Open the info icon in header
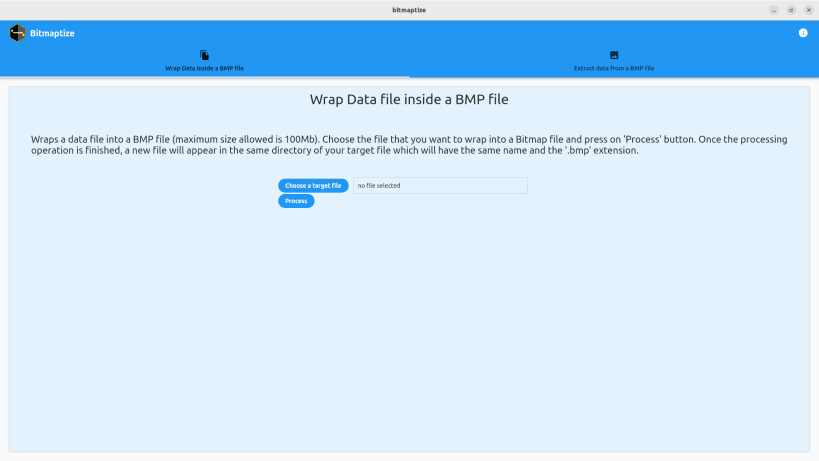Screen dimensions: 819x461 click(803, 33)
